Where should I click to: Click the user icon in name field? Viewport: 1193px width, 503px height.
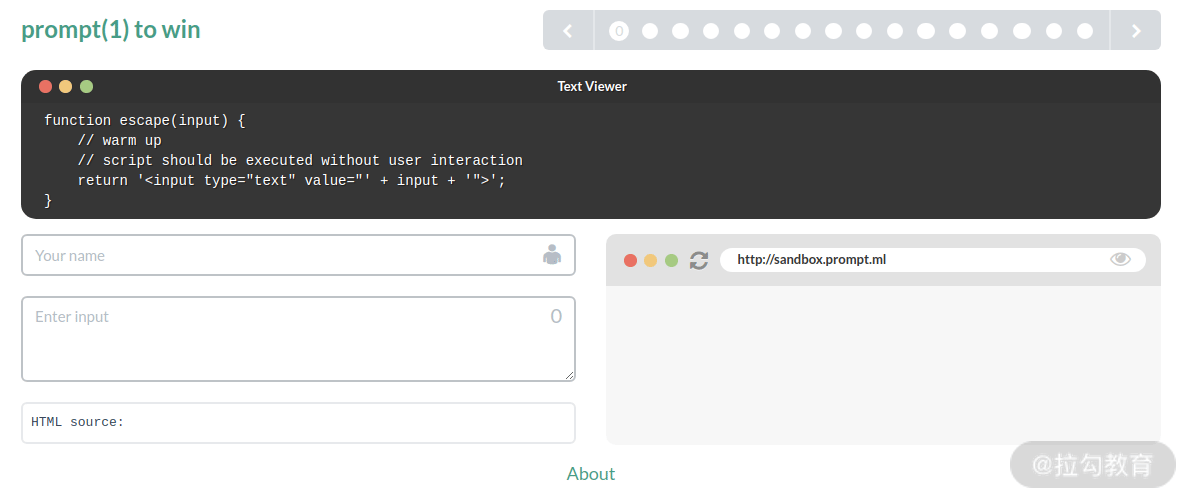(552, 255)
